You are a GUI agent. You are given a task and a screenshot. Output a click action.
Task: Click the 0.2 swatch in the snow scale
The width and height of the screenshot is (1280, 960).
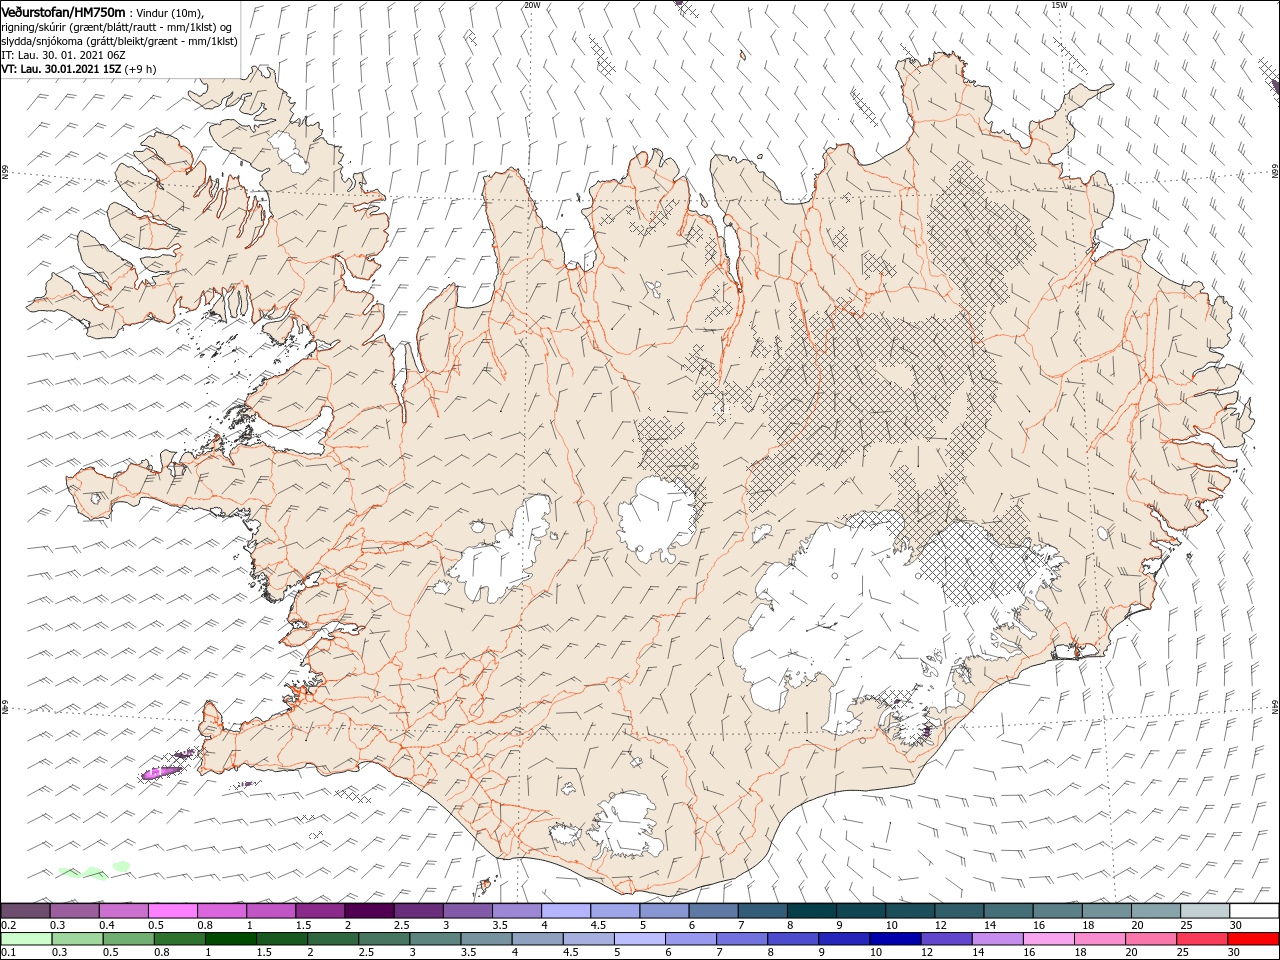[x=25, y=910]
